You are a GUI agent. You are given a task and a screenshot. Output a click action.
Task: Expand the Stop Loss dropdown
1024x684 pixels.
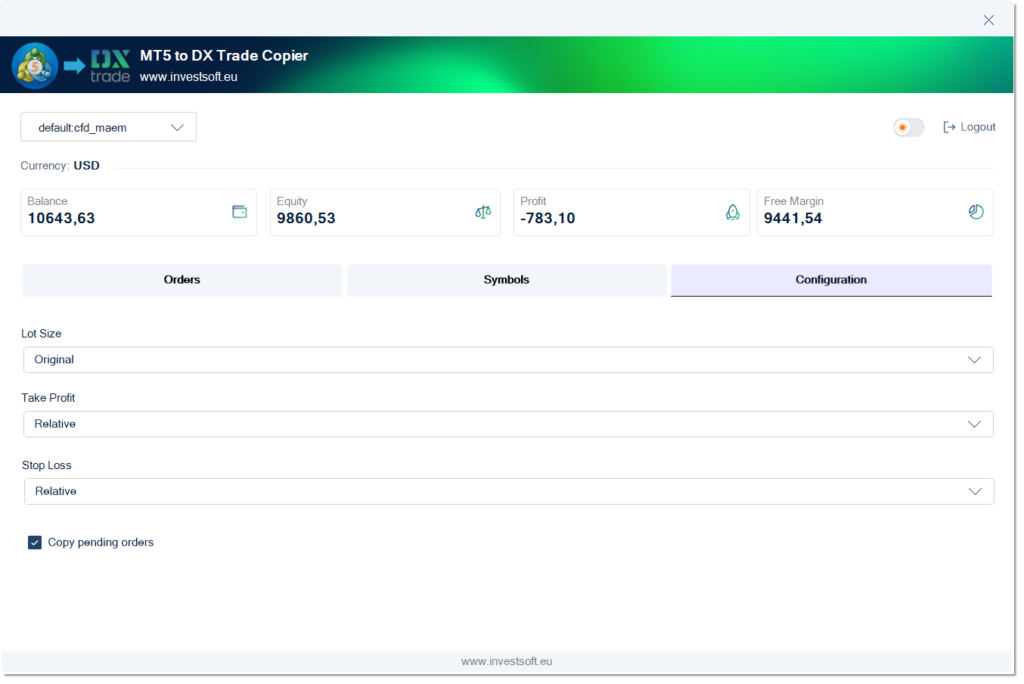coord(508,491)
